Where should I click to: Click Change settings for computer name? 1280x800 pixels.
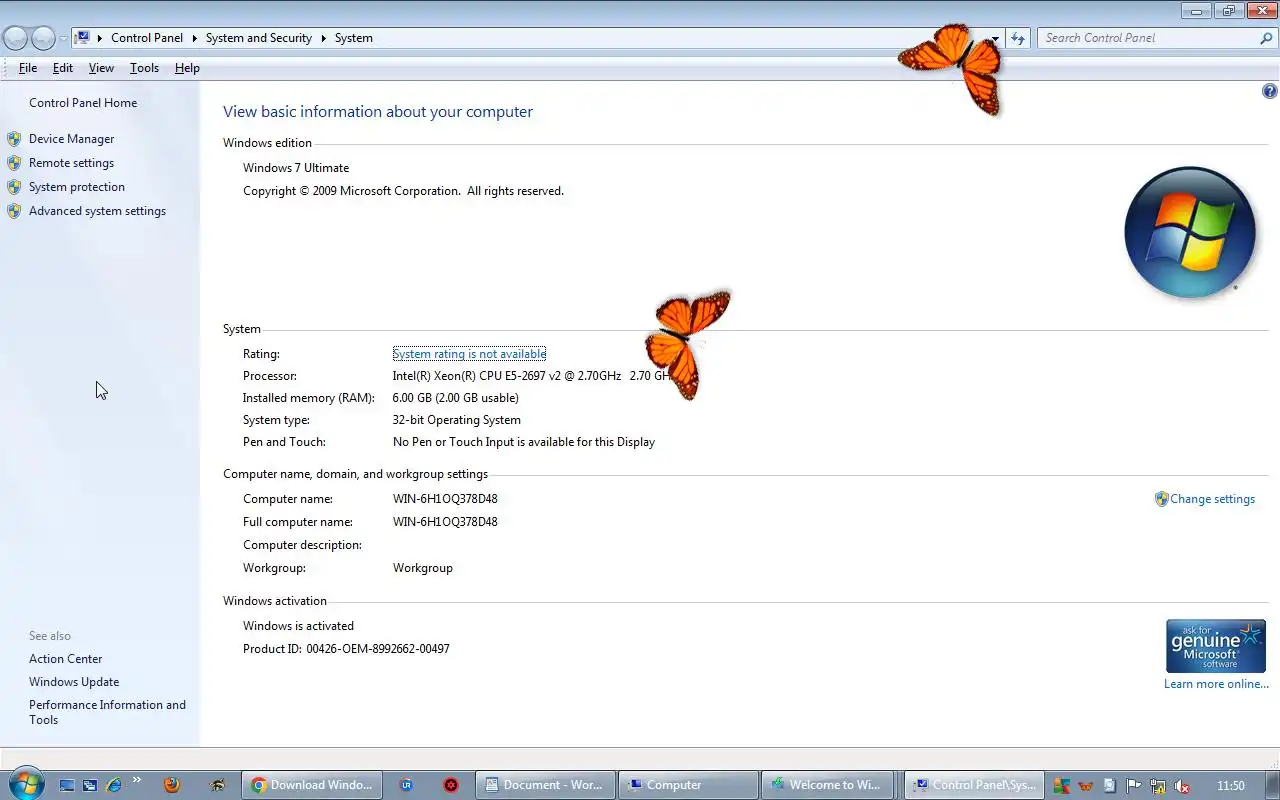[1212, 499]
